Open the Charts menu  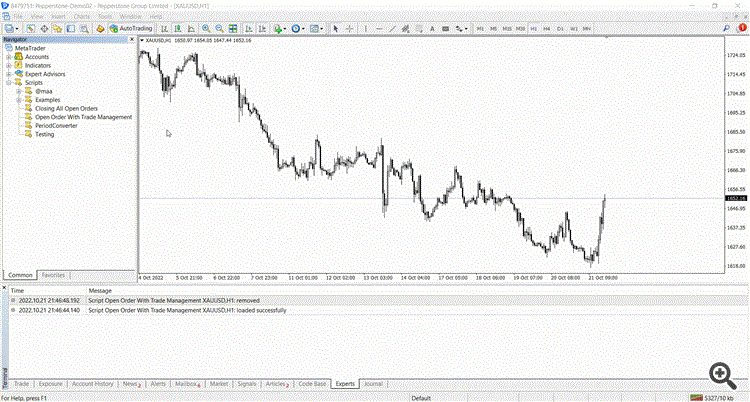point(82,17)
